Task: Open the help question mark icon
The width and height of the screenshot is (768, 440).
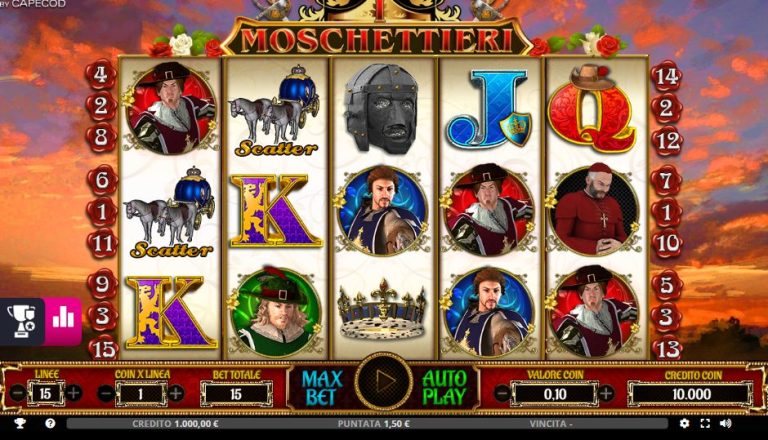Action: point(50,423)
